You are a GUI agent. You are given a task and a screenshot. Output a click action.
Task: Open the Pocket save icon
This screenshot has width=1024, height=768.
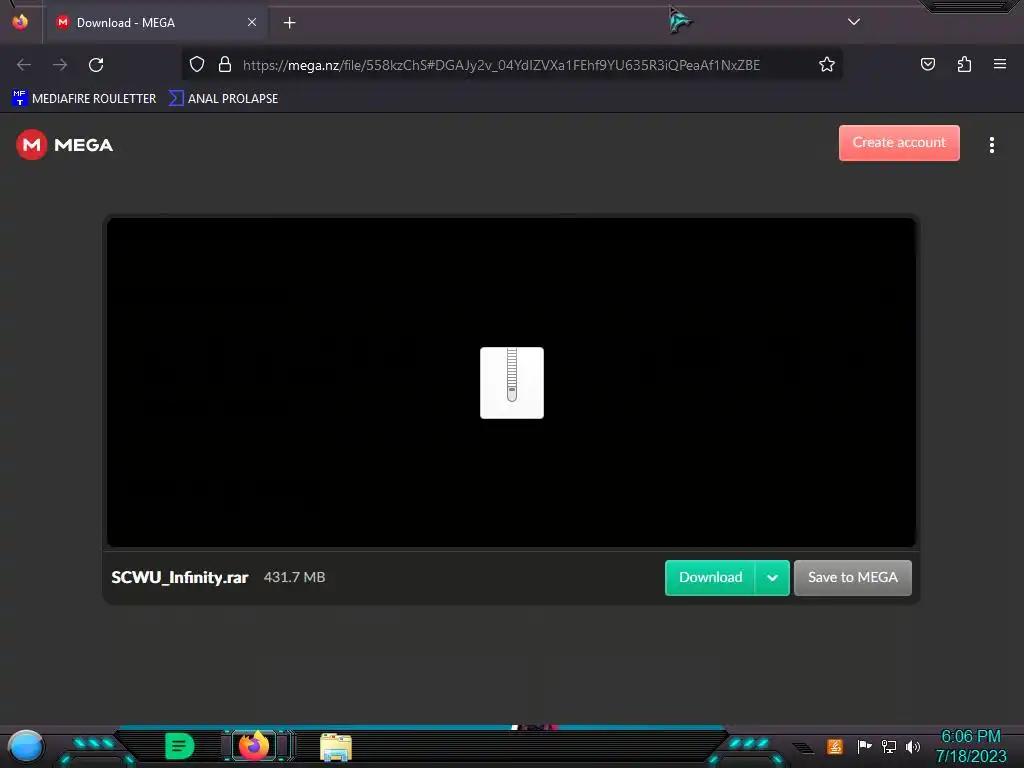click(927, 64)
